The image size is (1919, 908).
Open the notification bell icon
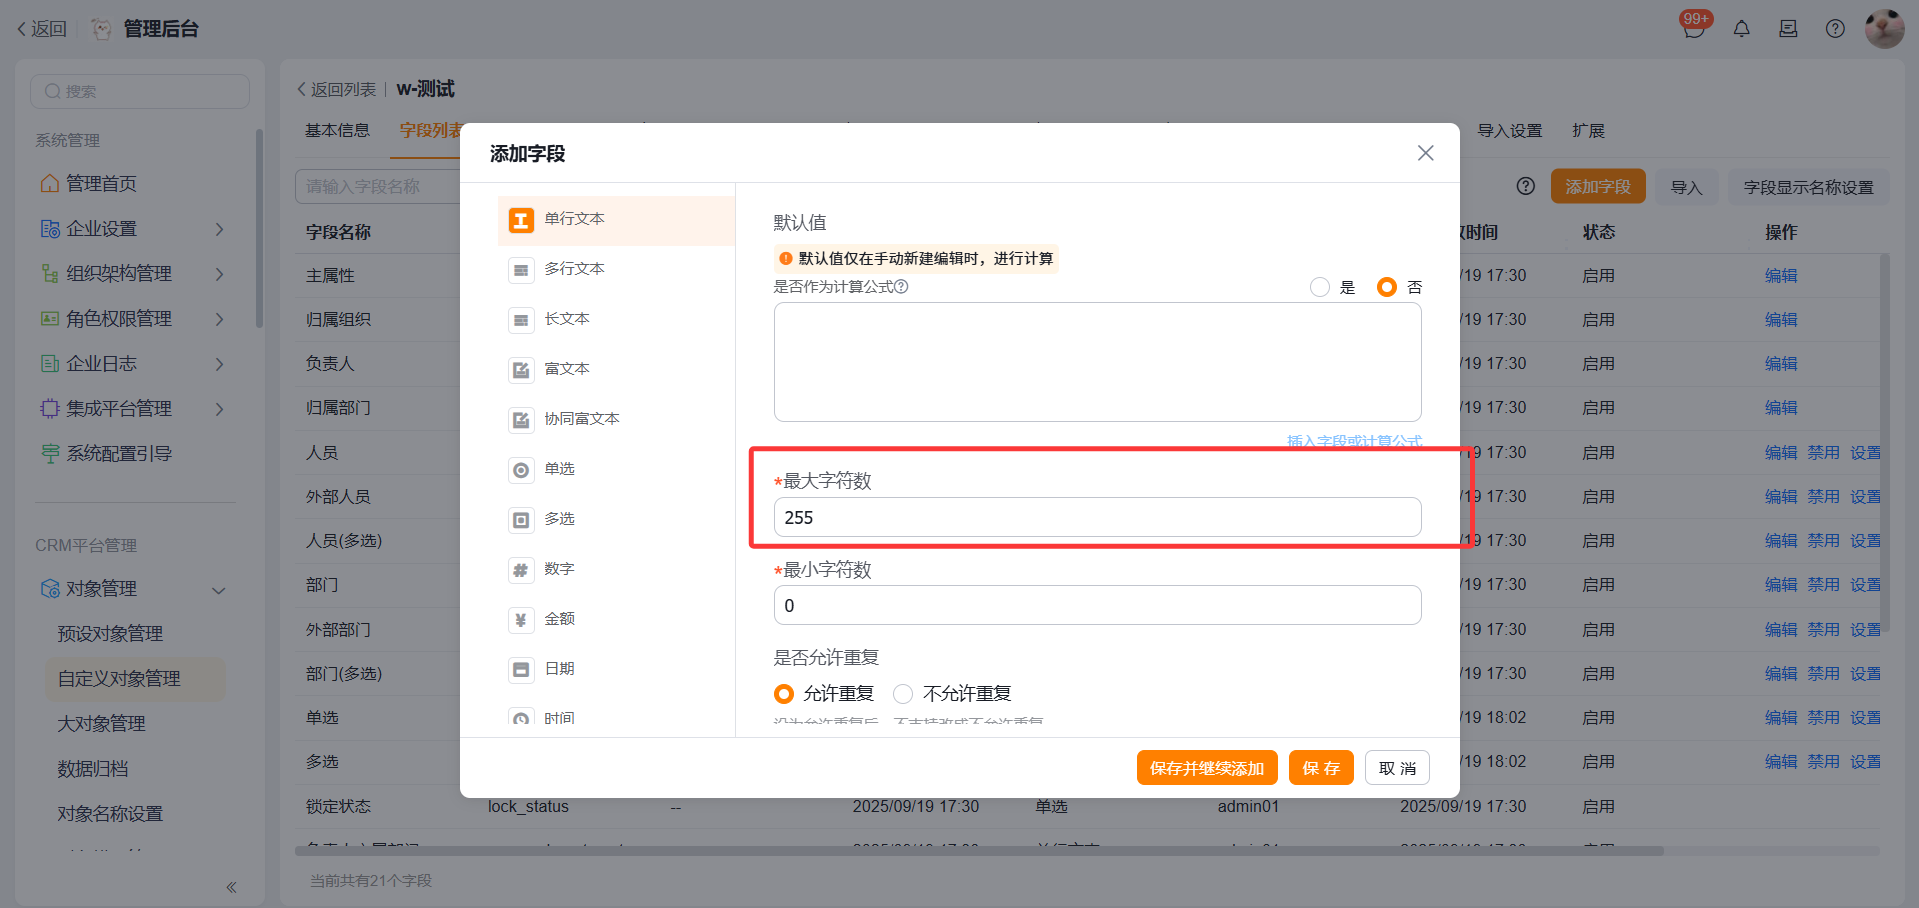pyautogui.click(x=1741, y=29)
